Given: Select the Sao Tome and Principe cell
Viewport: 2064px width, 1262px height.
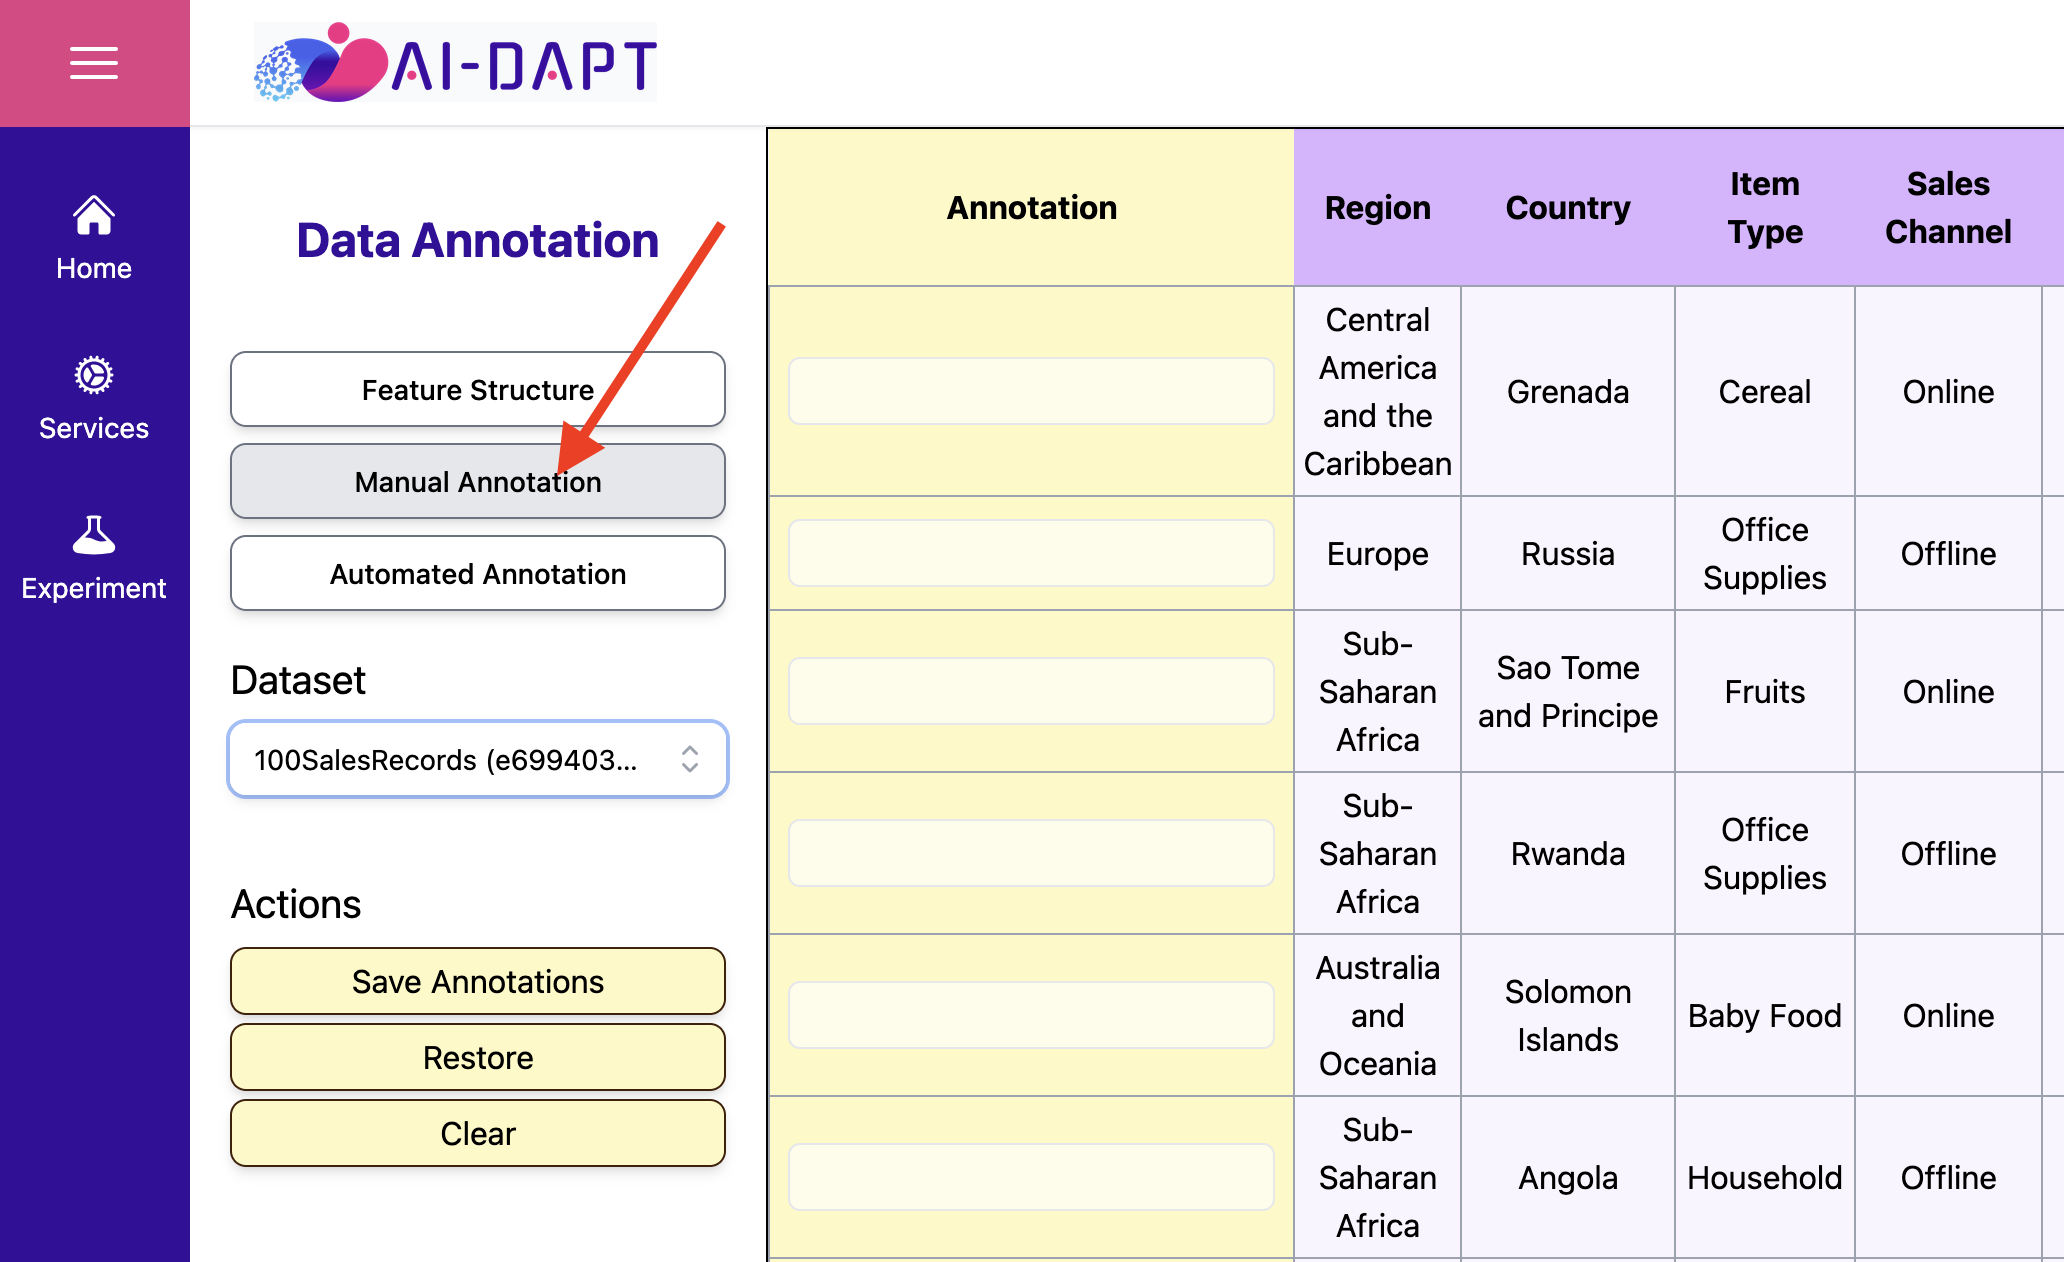Looking at the screenshot, I should (1568, 691).
